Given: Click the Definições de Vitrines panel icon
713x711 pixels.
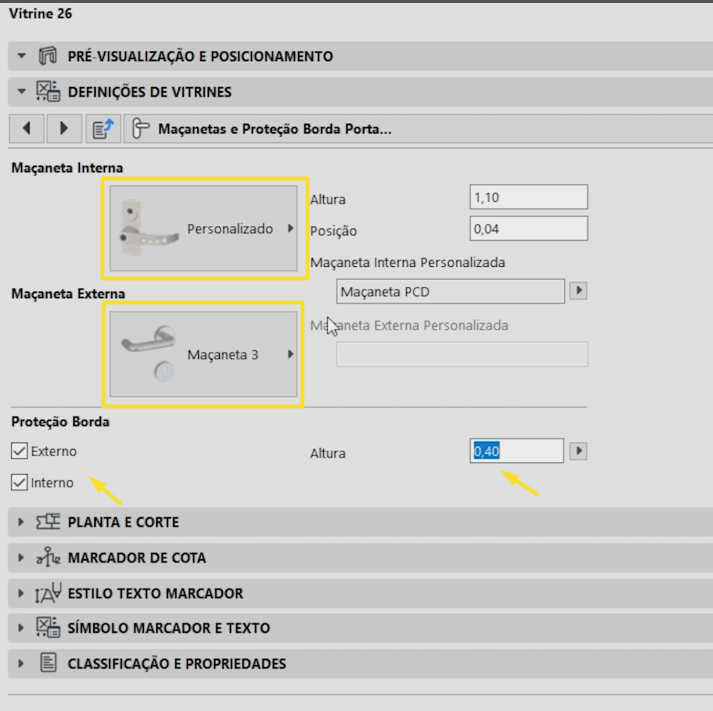Looking at the screenshot, I should point(48,91).
